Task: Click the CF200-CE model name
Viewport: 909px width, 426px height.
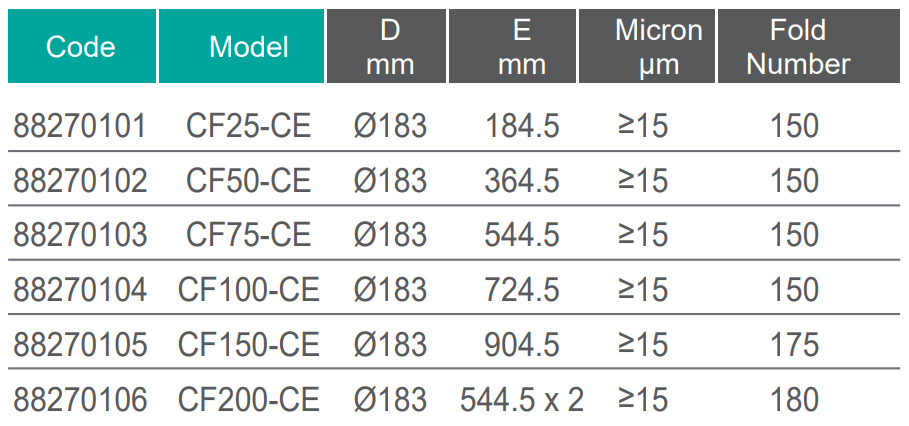Action: [x=248, y=399]
